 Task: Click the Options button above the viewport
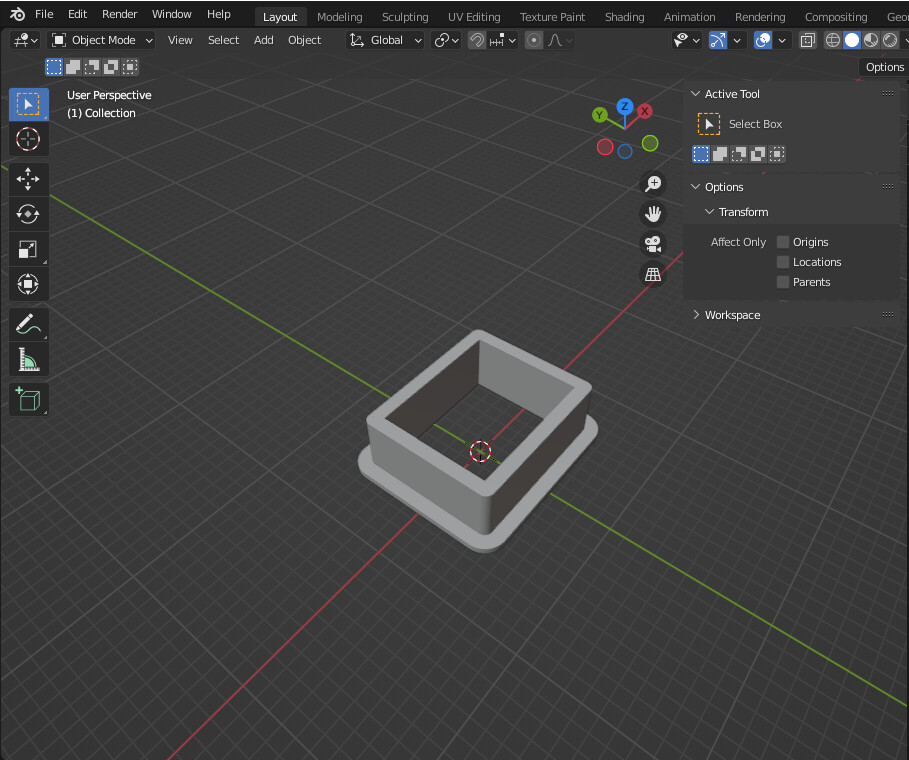[883, 66]
